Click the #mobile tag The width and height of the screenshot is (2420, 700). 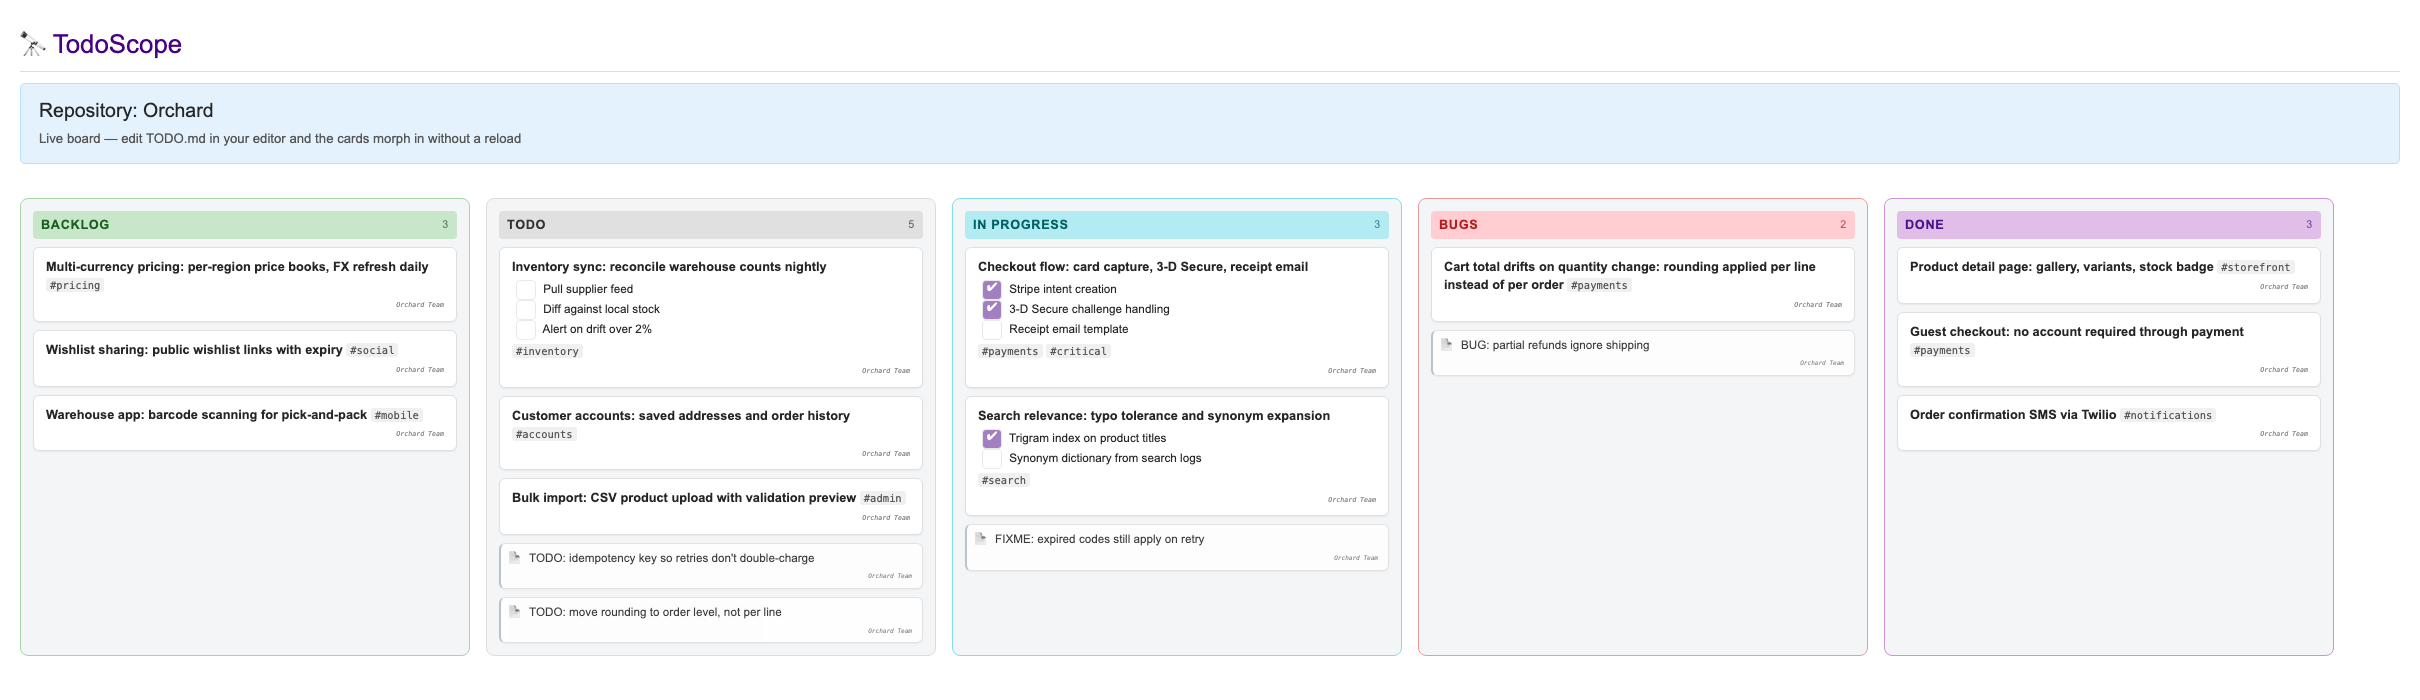[397, 415]
